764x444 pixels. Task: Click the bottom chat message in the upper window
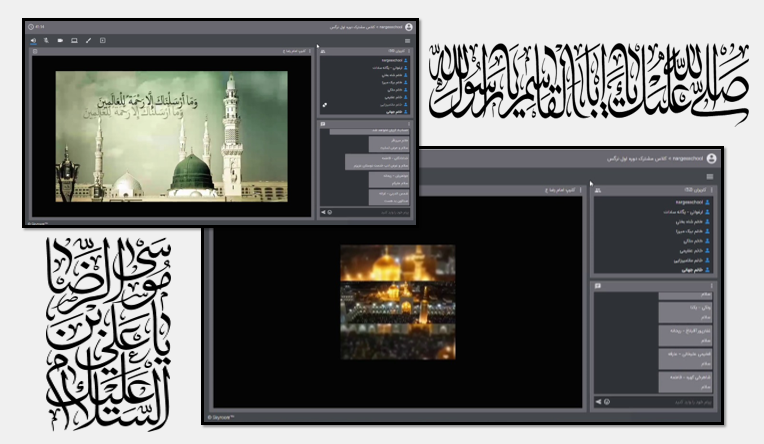click(x=389, y=197)
